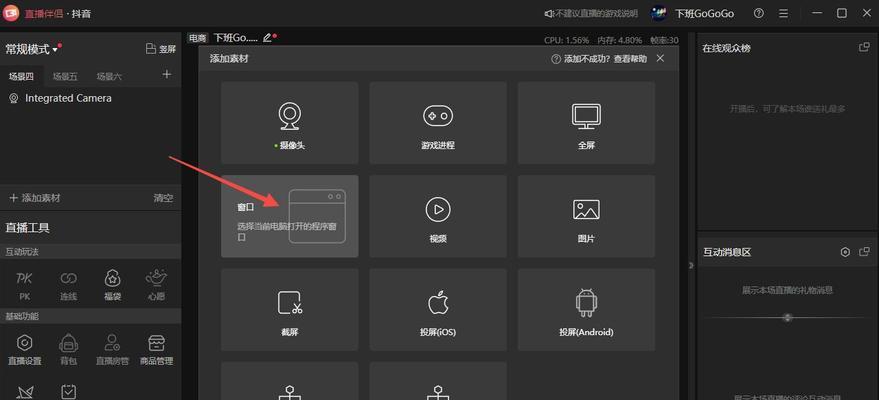Open the 福袋 lucky bag tool
Image resolution: width=879 pixels, height=400 pixels.
pos(112,285)
